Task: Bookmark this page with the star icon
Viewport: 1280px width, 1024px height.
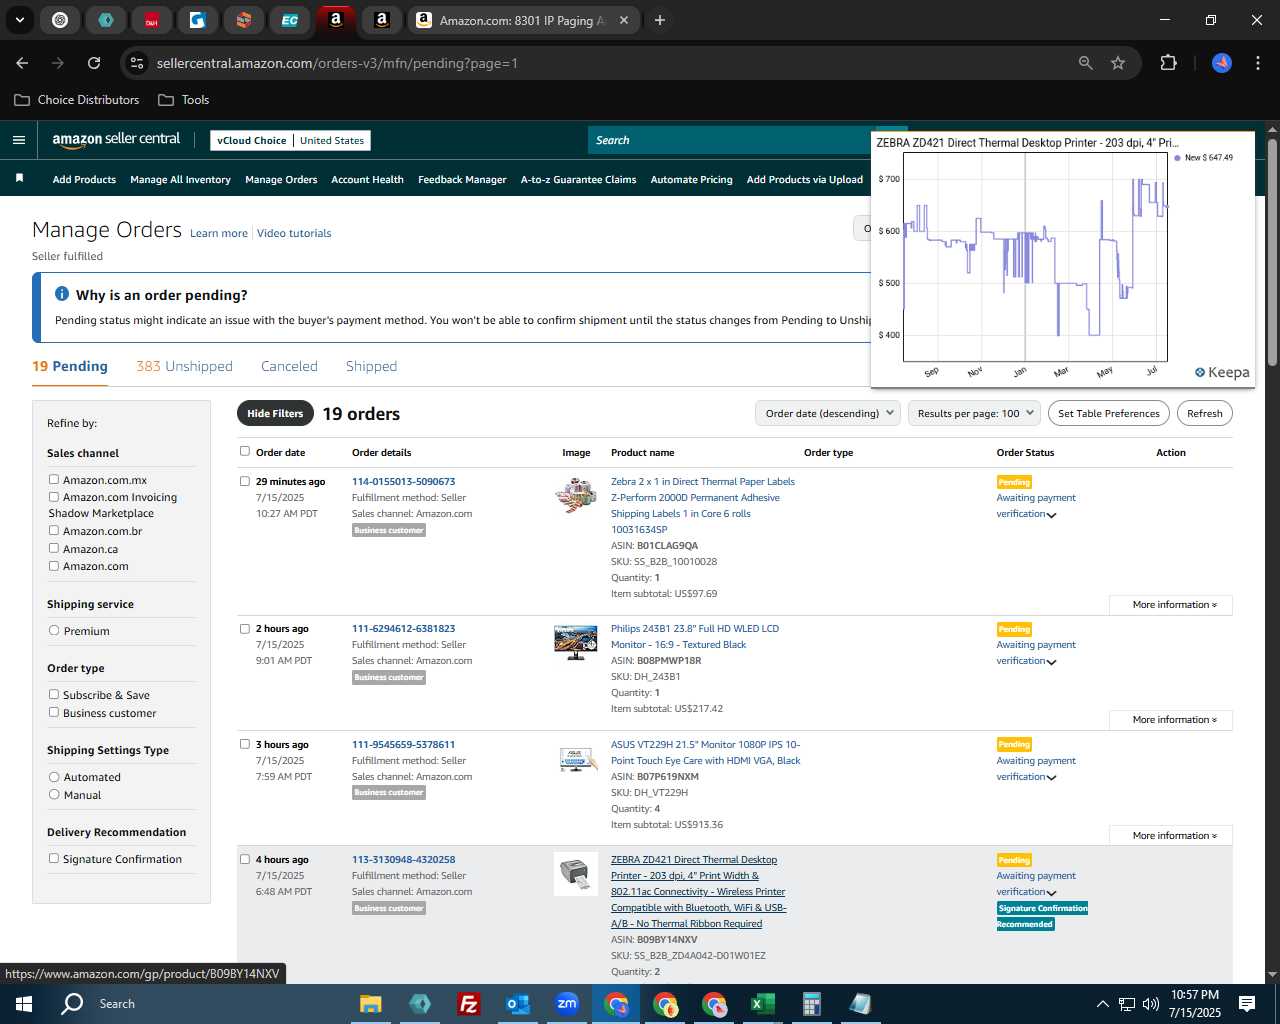Action: tap(1118, 63)
